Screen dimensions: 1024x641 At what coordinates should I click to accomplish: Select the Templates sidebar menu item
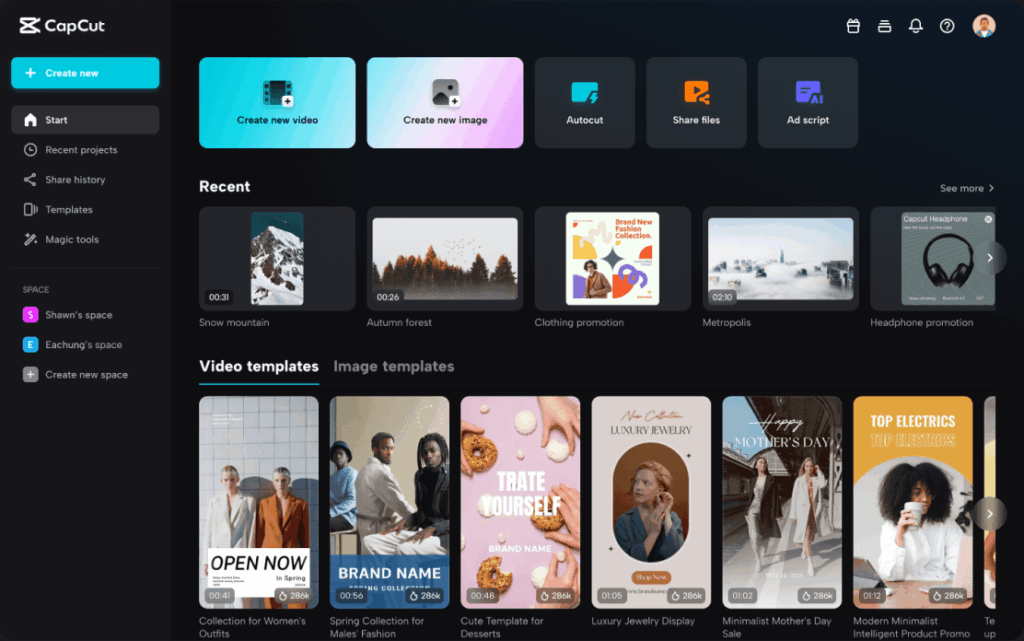click(85, 209)
